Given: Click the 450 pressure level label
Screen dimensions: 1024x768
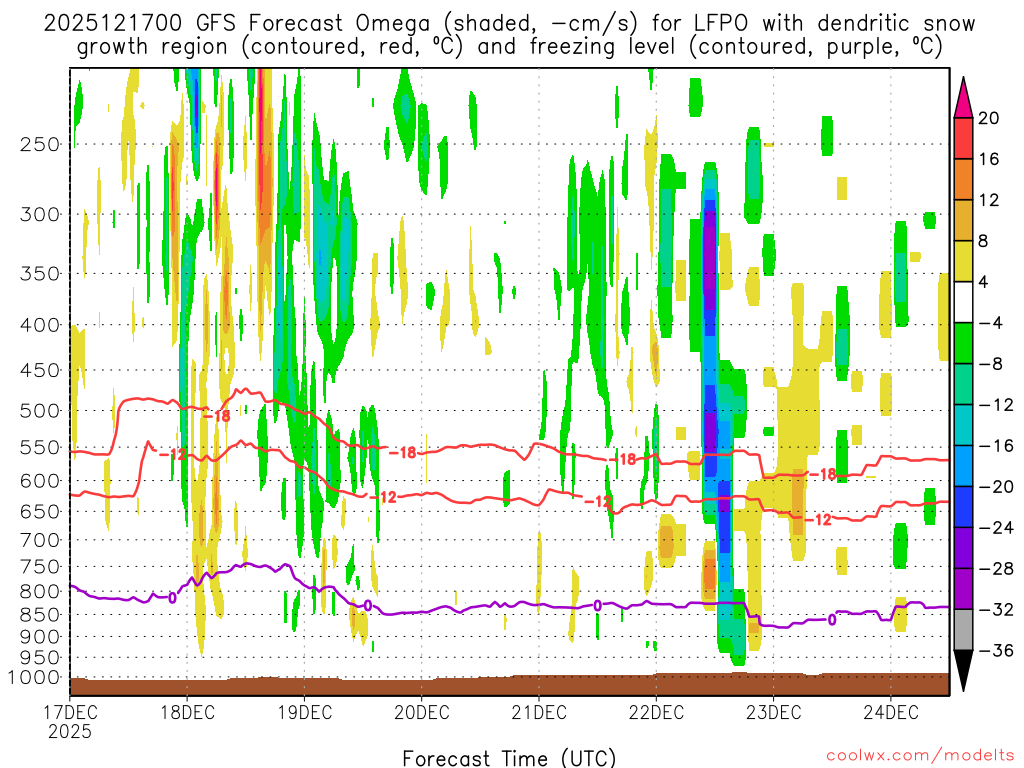Looking at the screenshot, I should pyautogui.click(x=40, y=370).
